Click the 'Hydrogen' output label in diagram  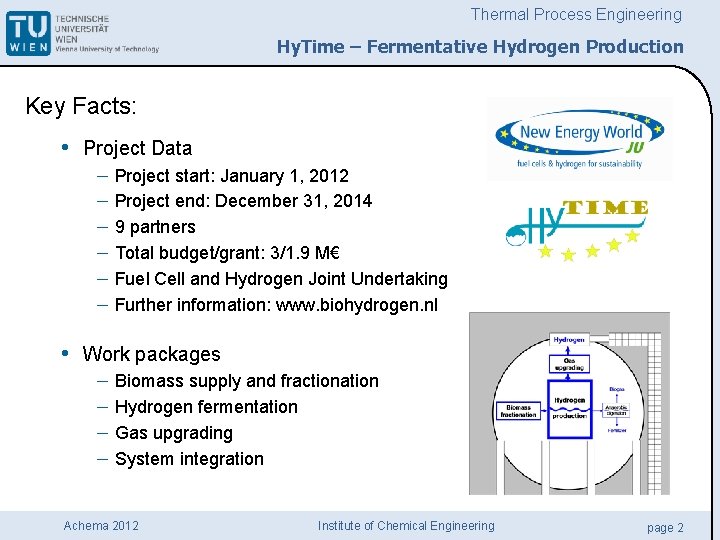(x=569, y=340)
